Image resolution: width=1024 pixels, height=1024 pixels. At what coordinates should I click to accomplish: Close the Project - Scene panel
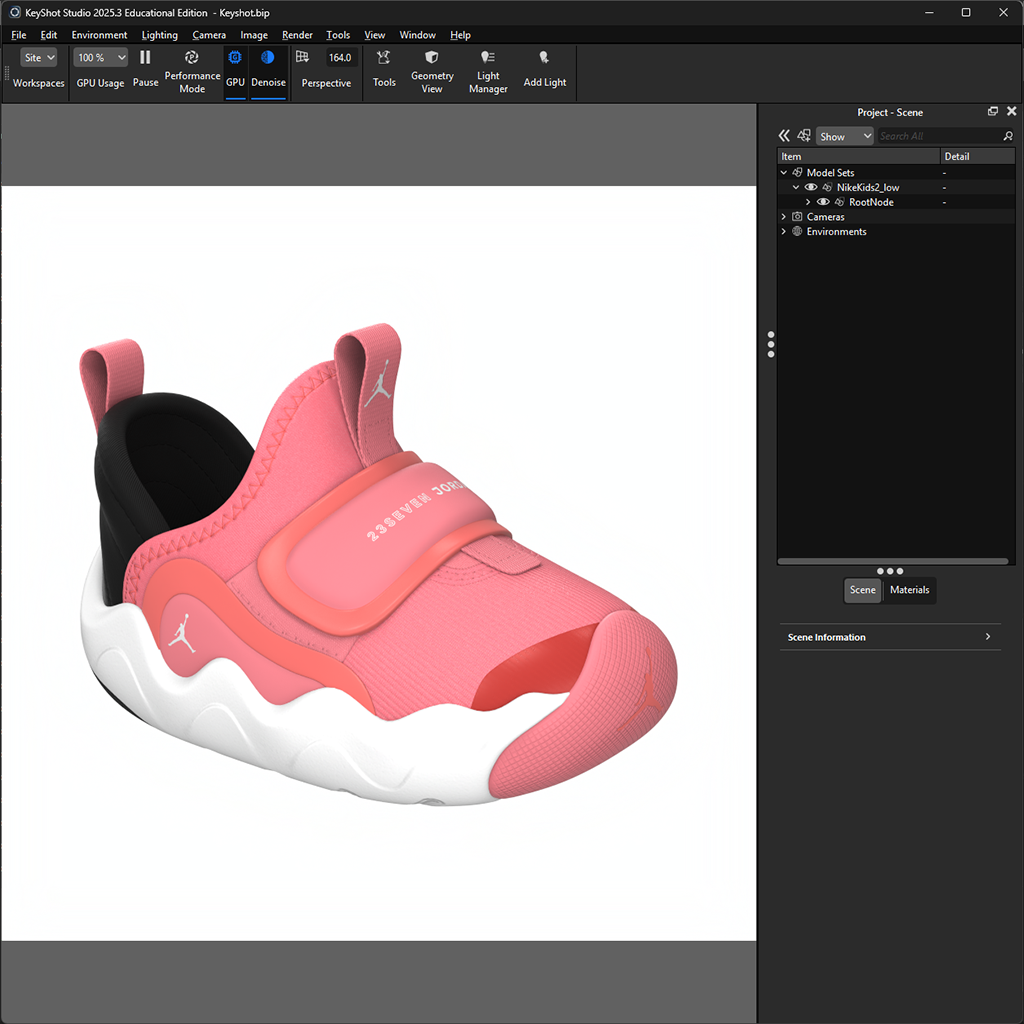(1012, 112)
